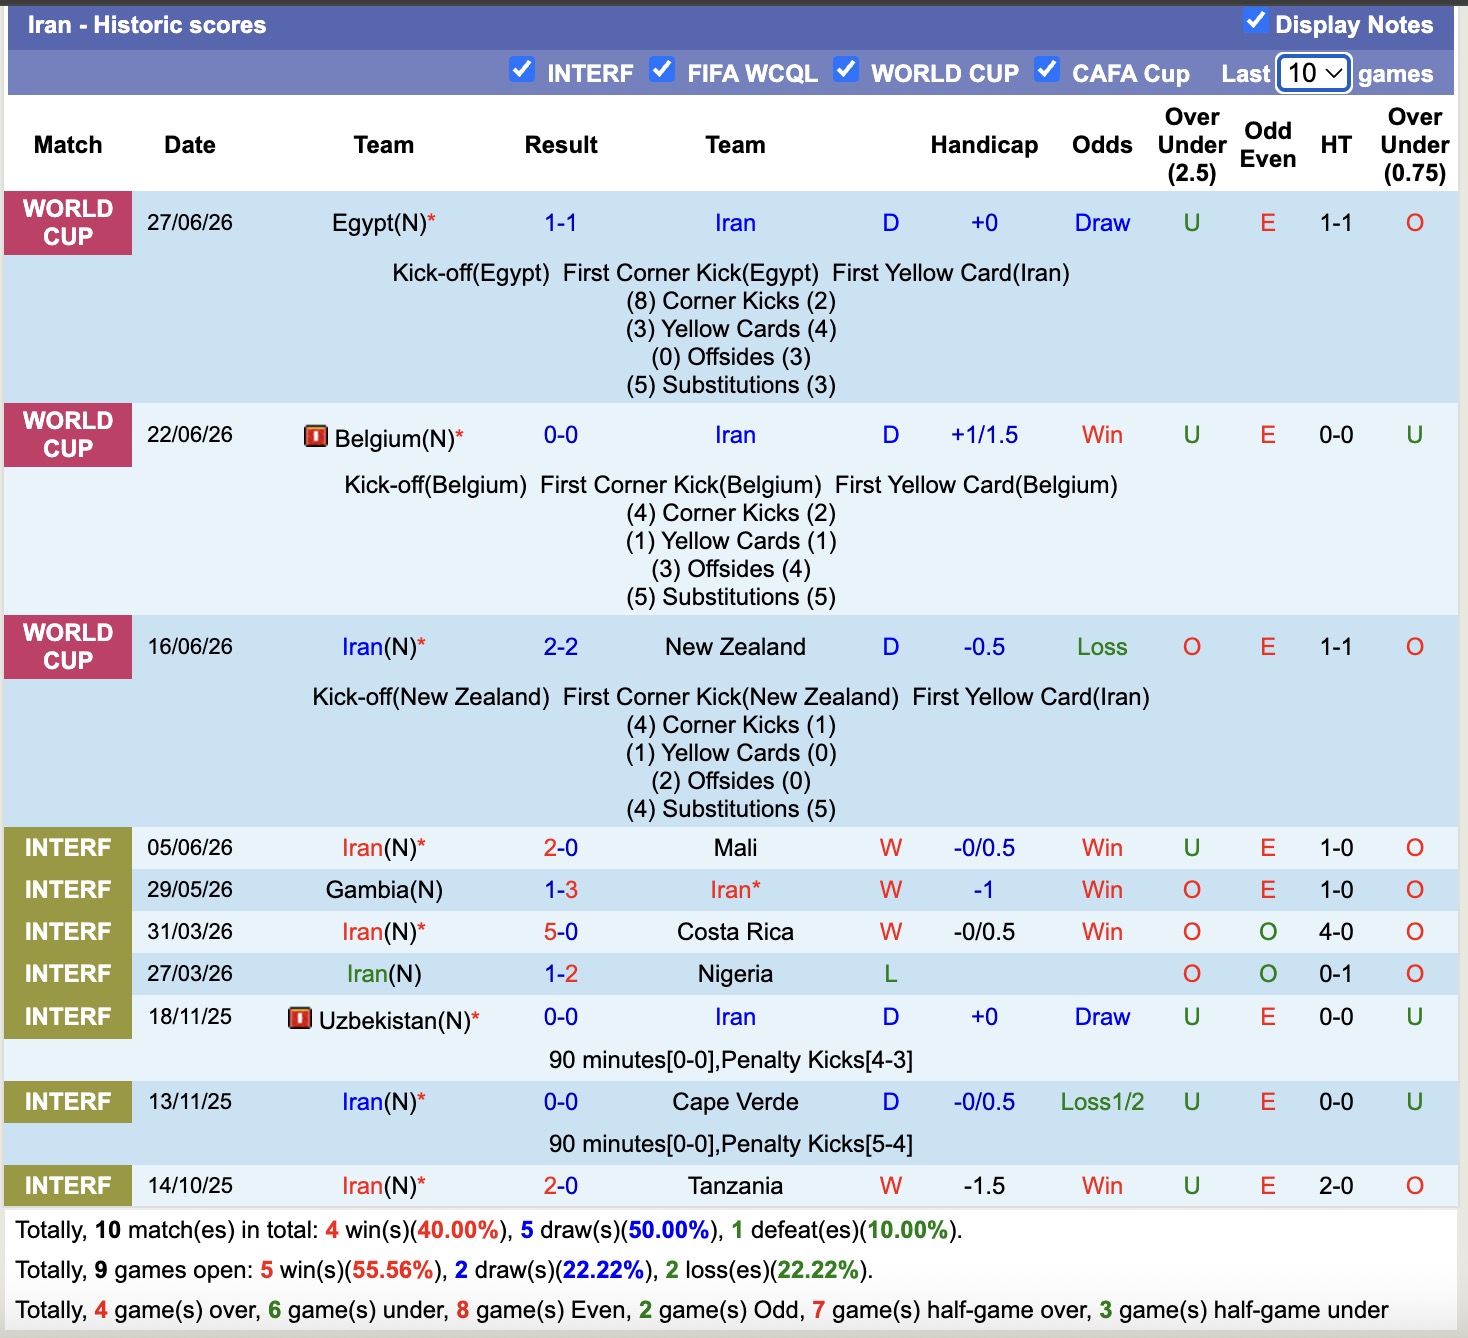
Task: Click the 0-1 half-time score
Action: click(x=1336, y=974)
